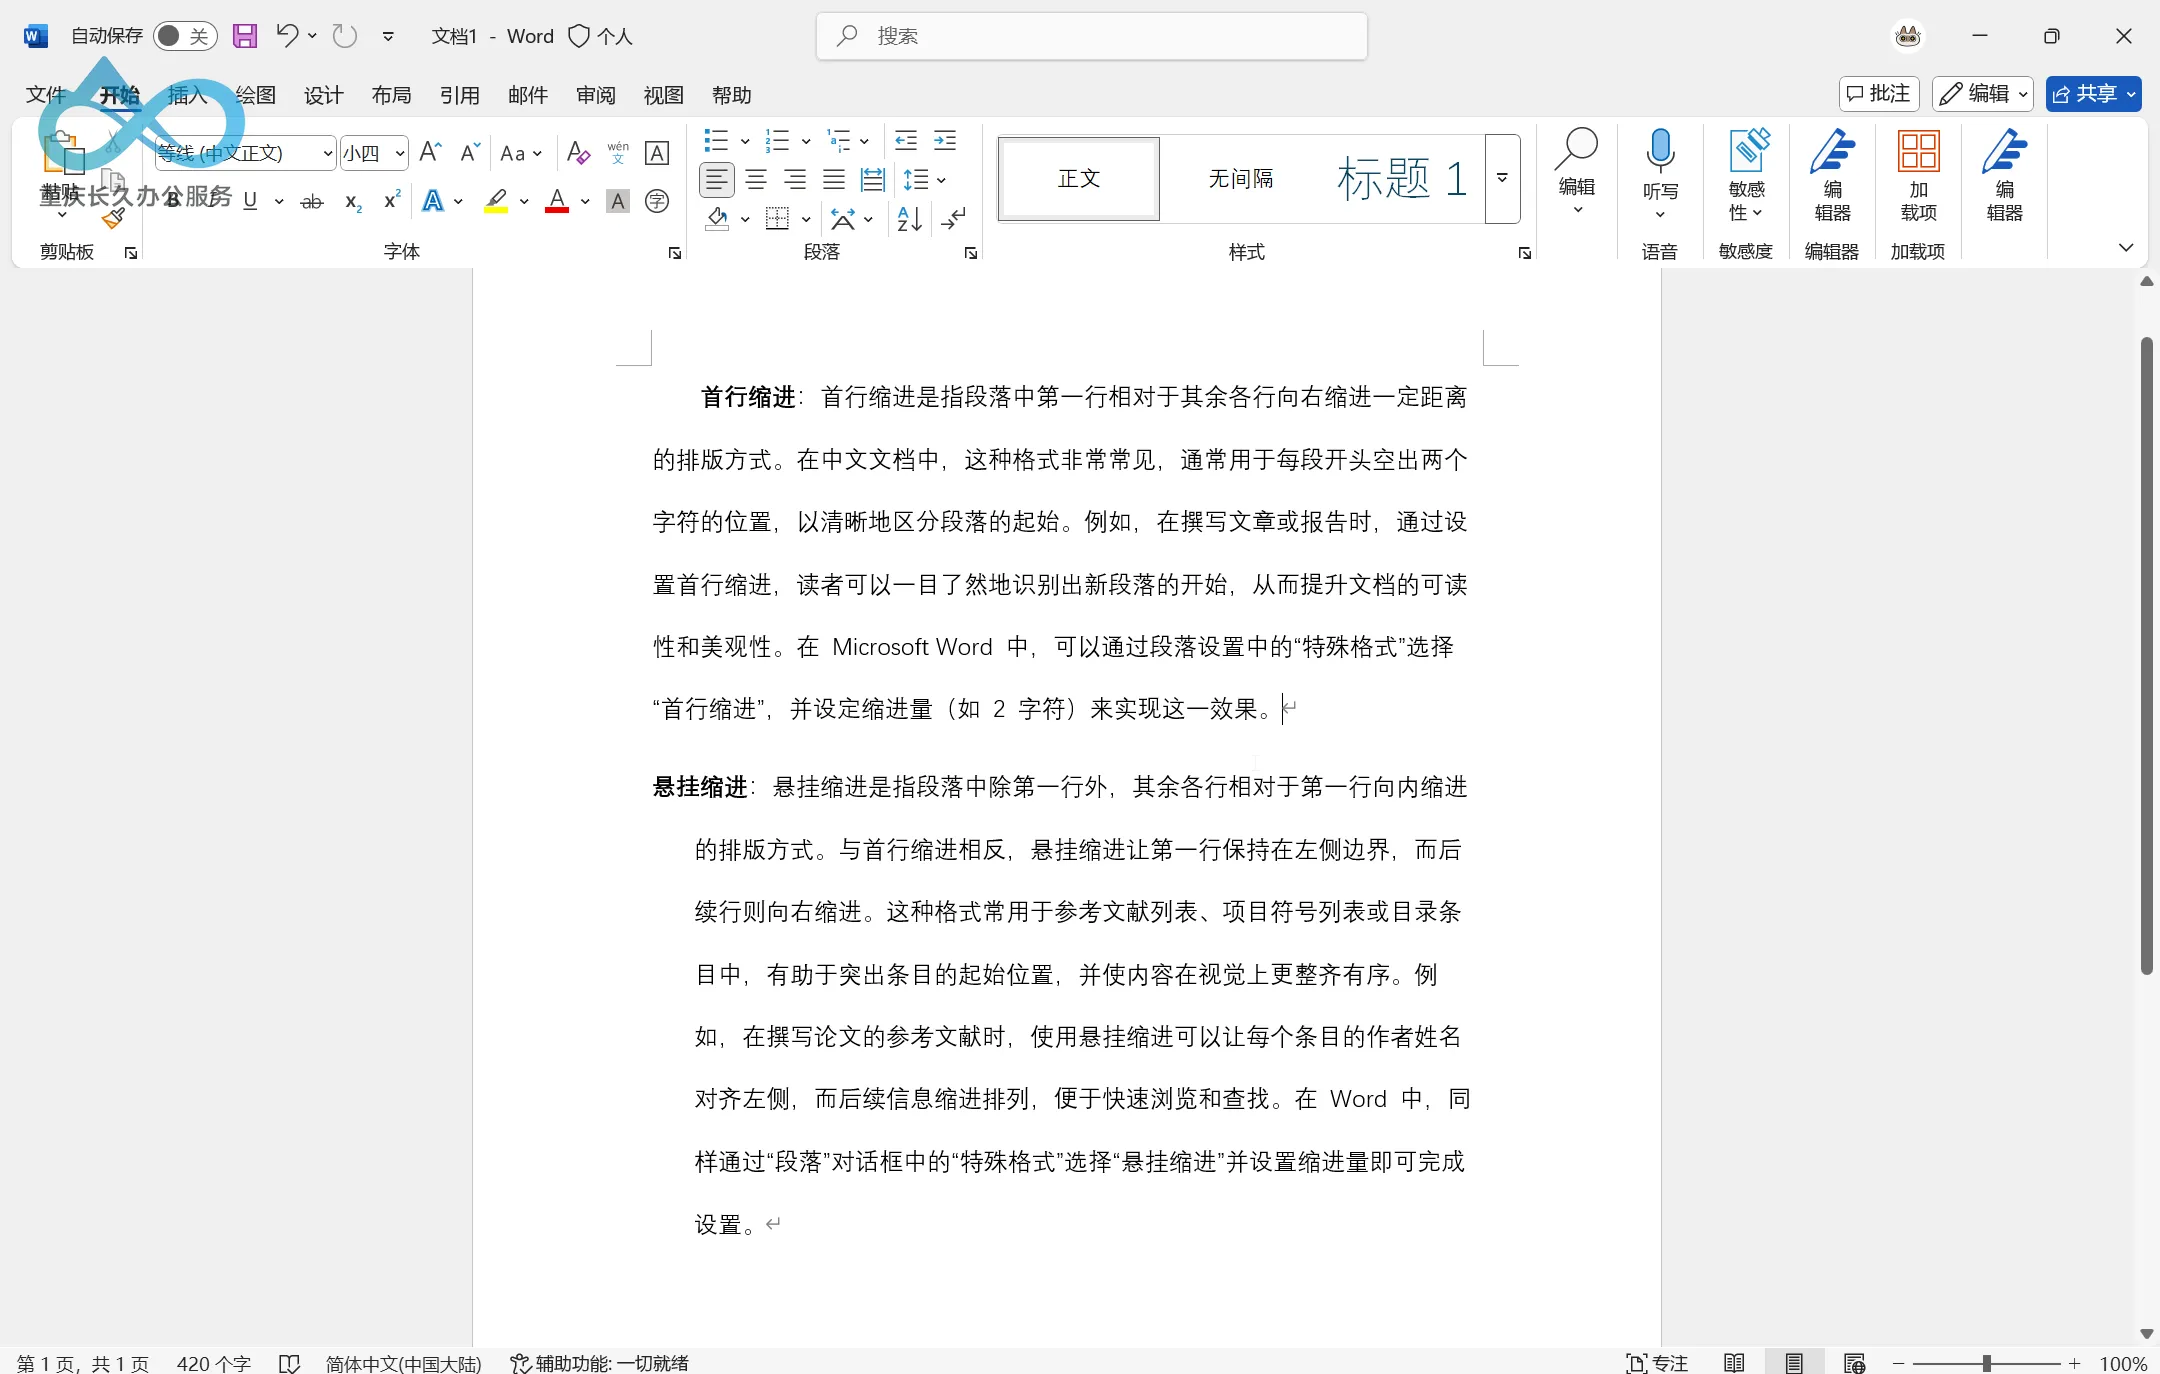2160x1374 pixels.
Task: Toggle Center paragraph alignment
Action: point(756,180)
